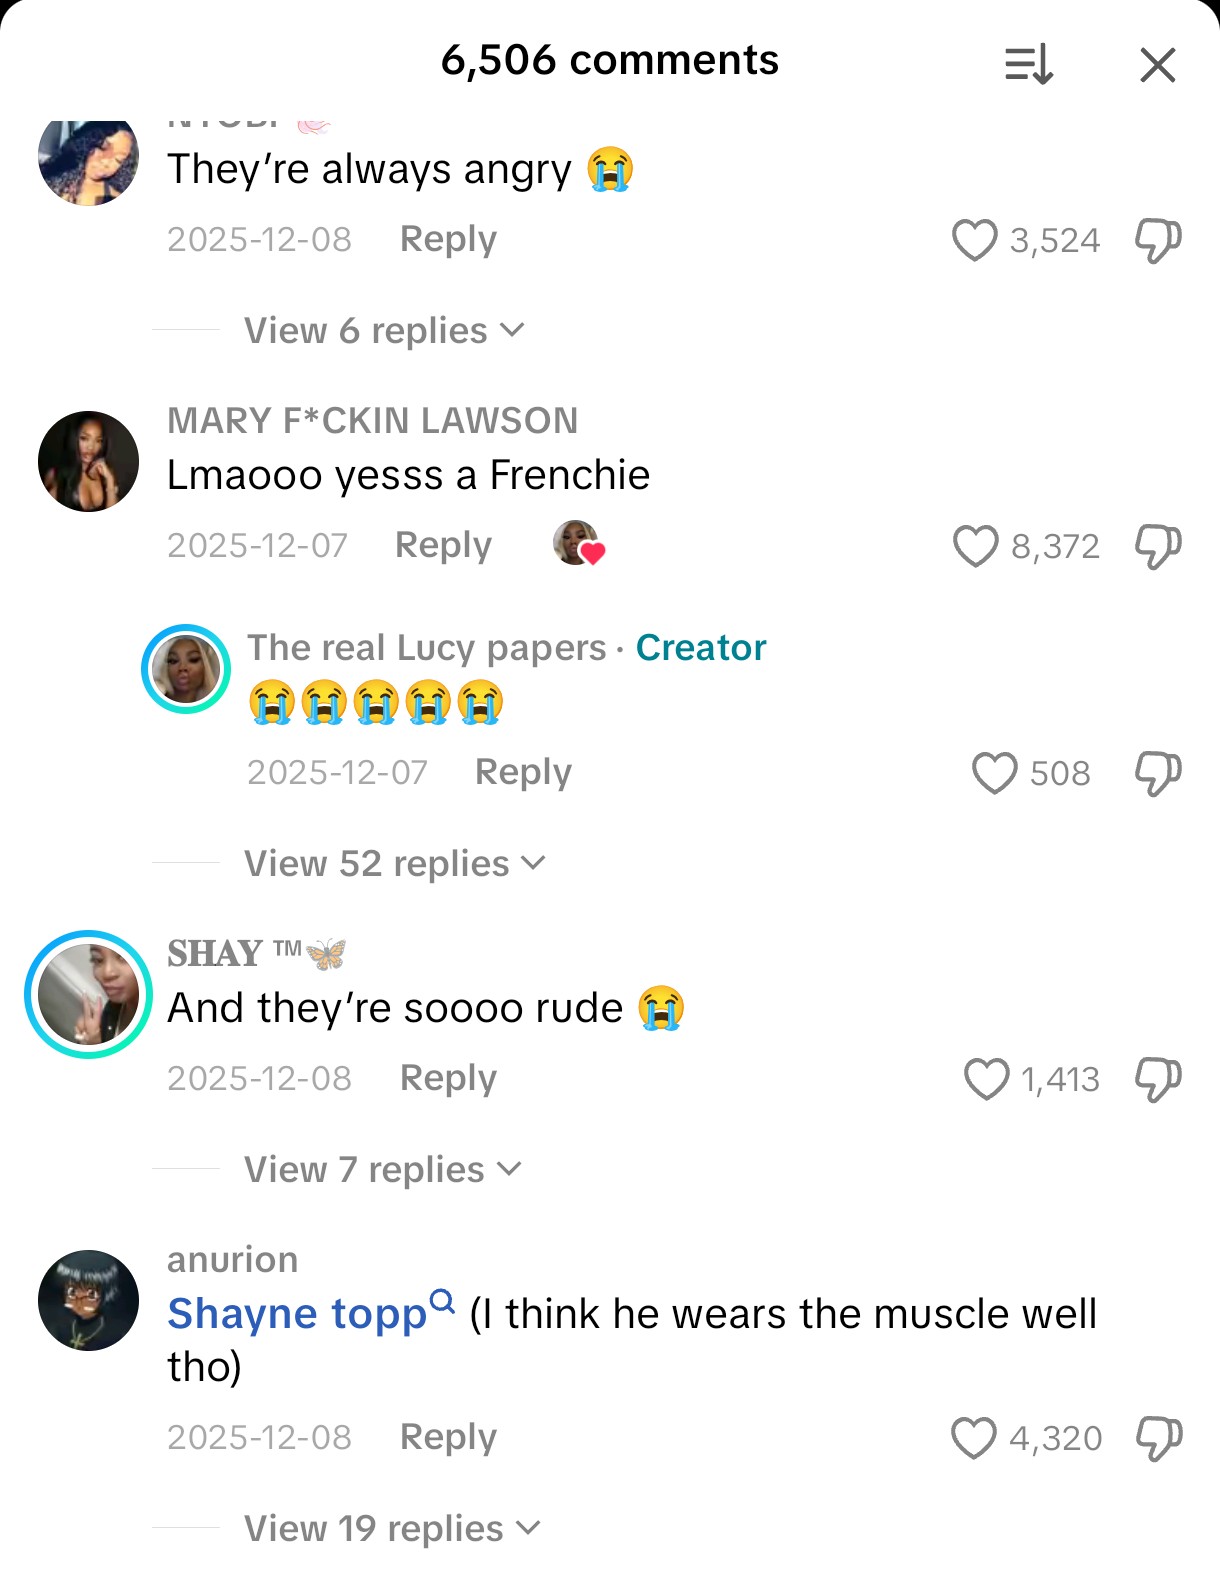Like the "They're always angry" comment
The width and height of the screenshot is (1220, 1584).
pyautogui.click(x=974, y=240)
